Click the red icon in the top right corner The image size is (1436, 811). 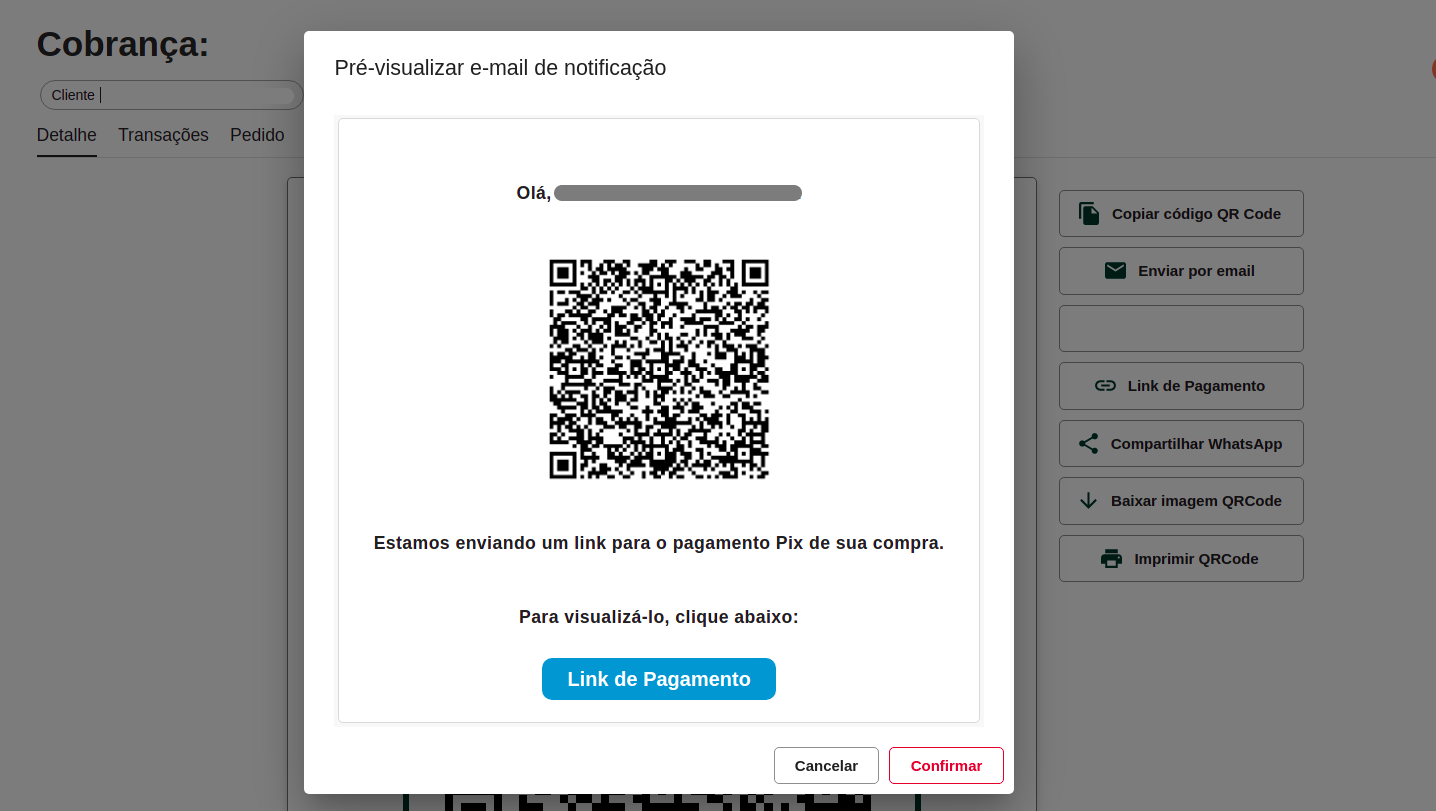(x=1433, y=68)
